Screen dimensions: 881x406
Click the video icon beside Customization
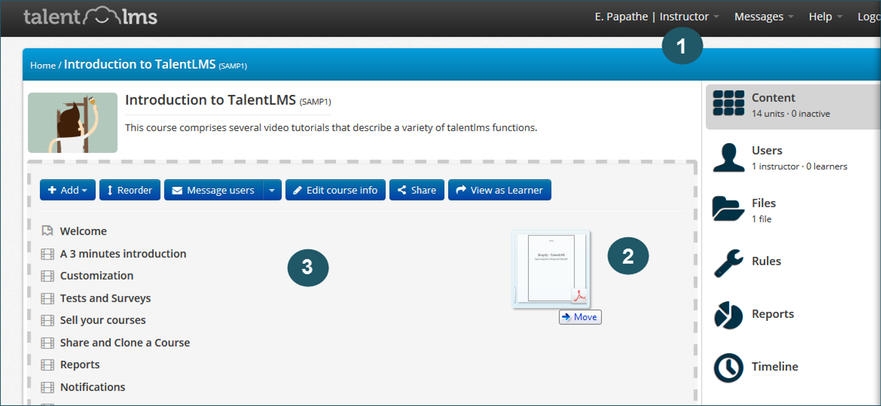click(47, 276)
